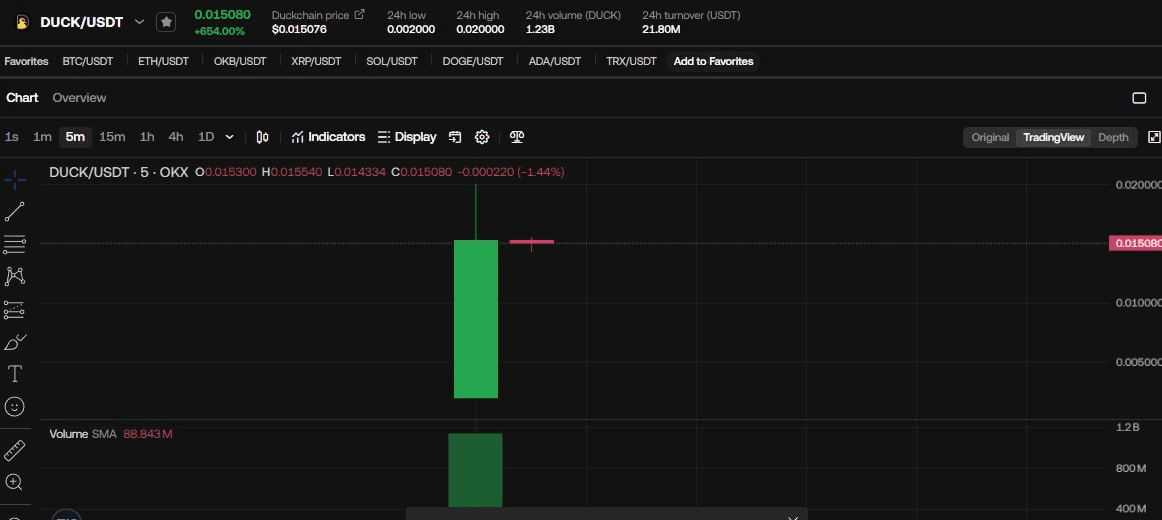Switch to 1s timeframe
This screenshot has height=520, width=1162.
(x=12, y=137)
